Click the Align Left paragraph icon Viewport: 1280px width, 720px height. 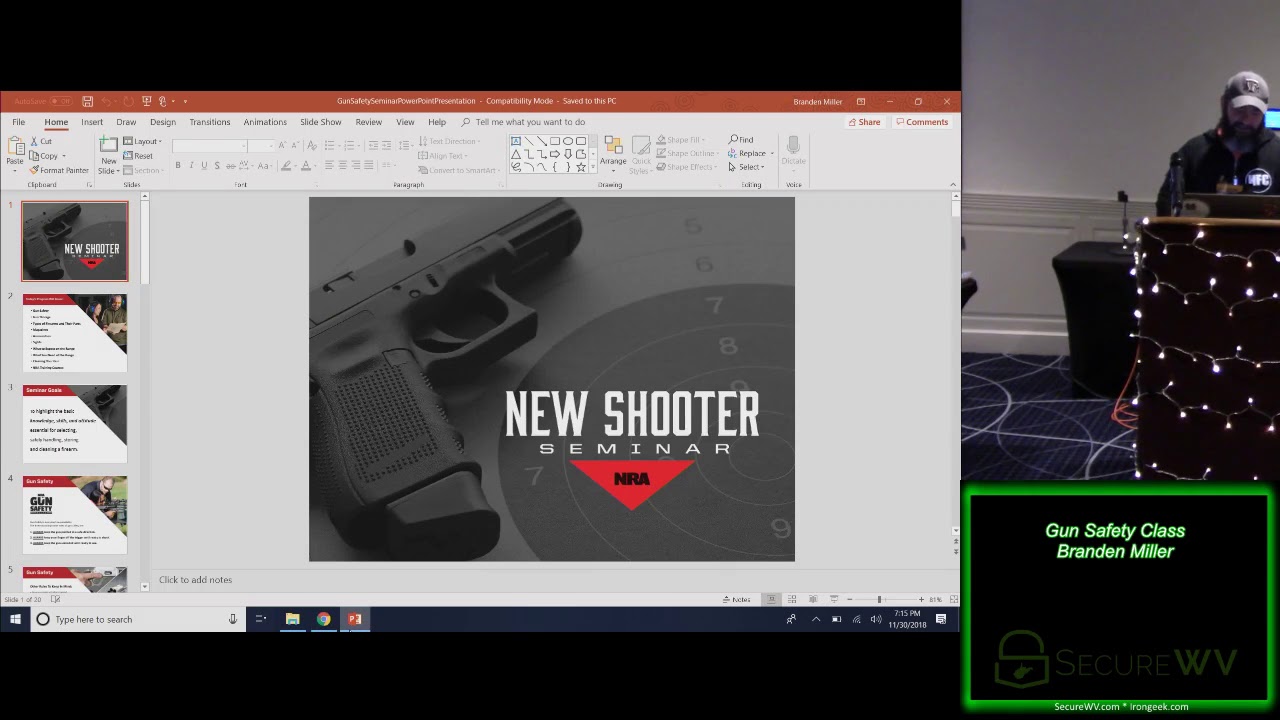(329, 165)
